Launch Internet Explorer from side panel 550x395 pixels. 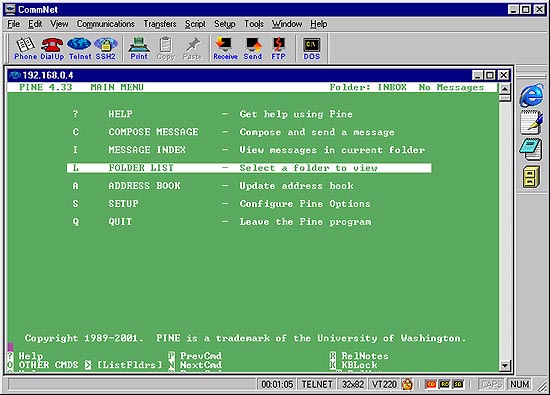pyautogui.click(x=532, y=95)
